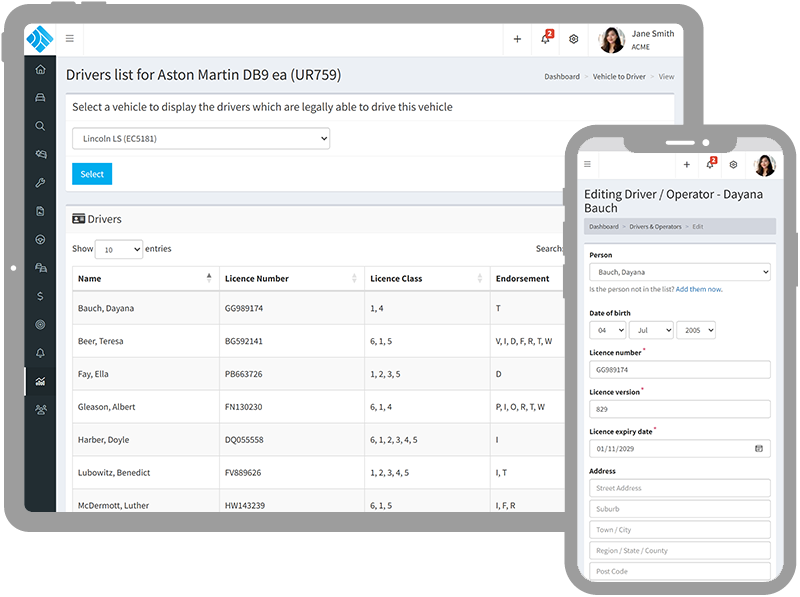800x597 pixels.
Task: Click the Licence expiry date field
Action: coord(680,449)
